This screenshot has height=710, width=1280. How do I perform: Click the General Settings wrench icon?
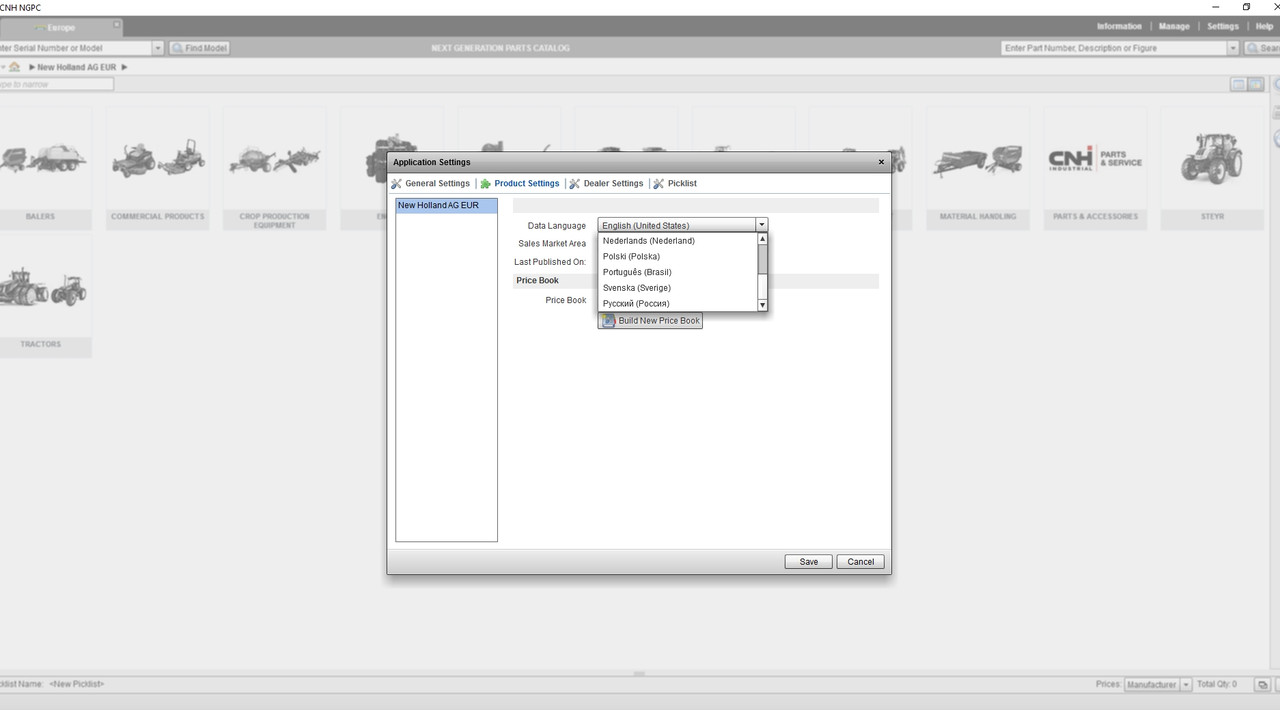[397, 184]
